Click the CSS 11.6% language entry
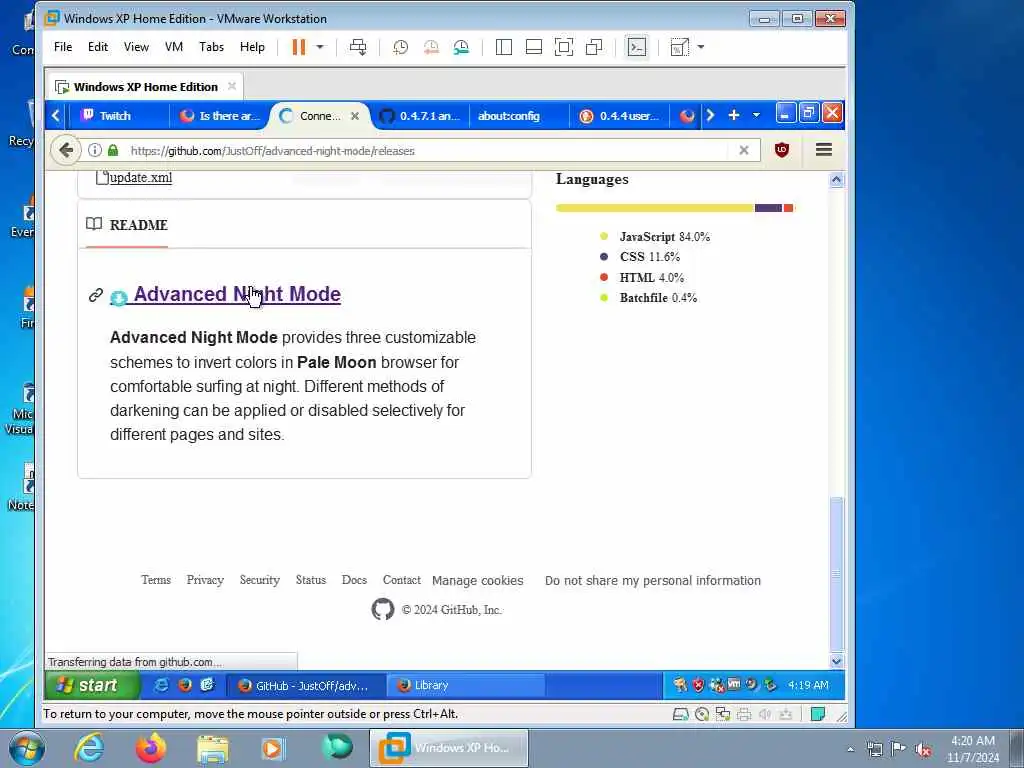Viewport: 1024px width, 768px height. coord(650,257)
